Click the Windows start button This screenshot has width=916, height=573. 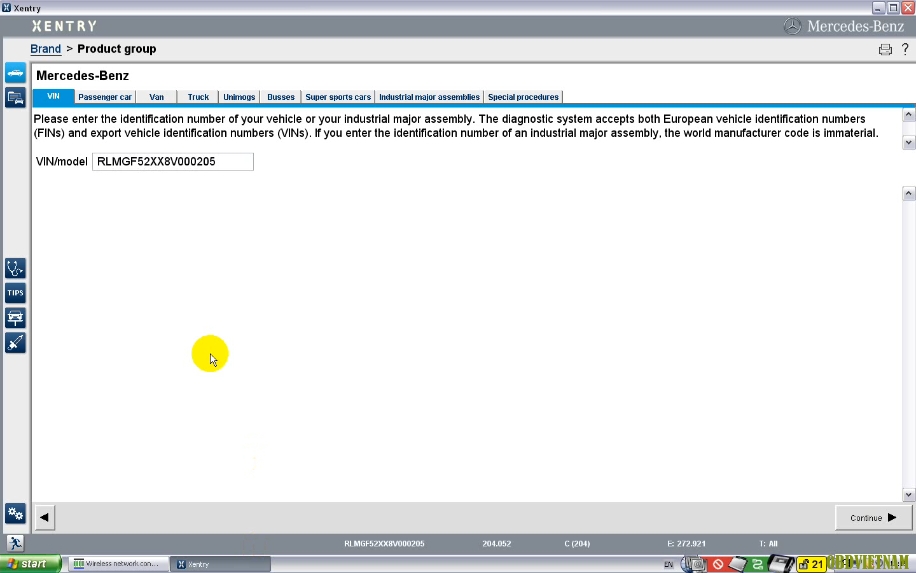[30, 564]
